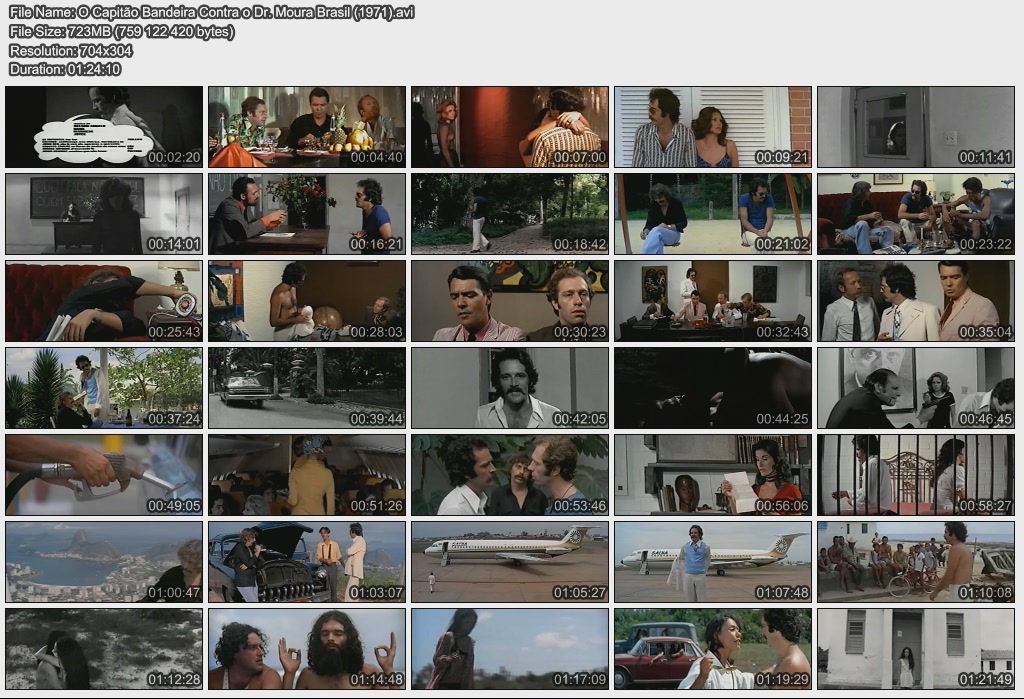Click the File Name text line
Screen dimensions: 1024x699
[x=211, y=12]
